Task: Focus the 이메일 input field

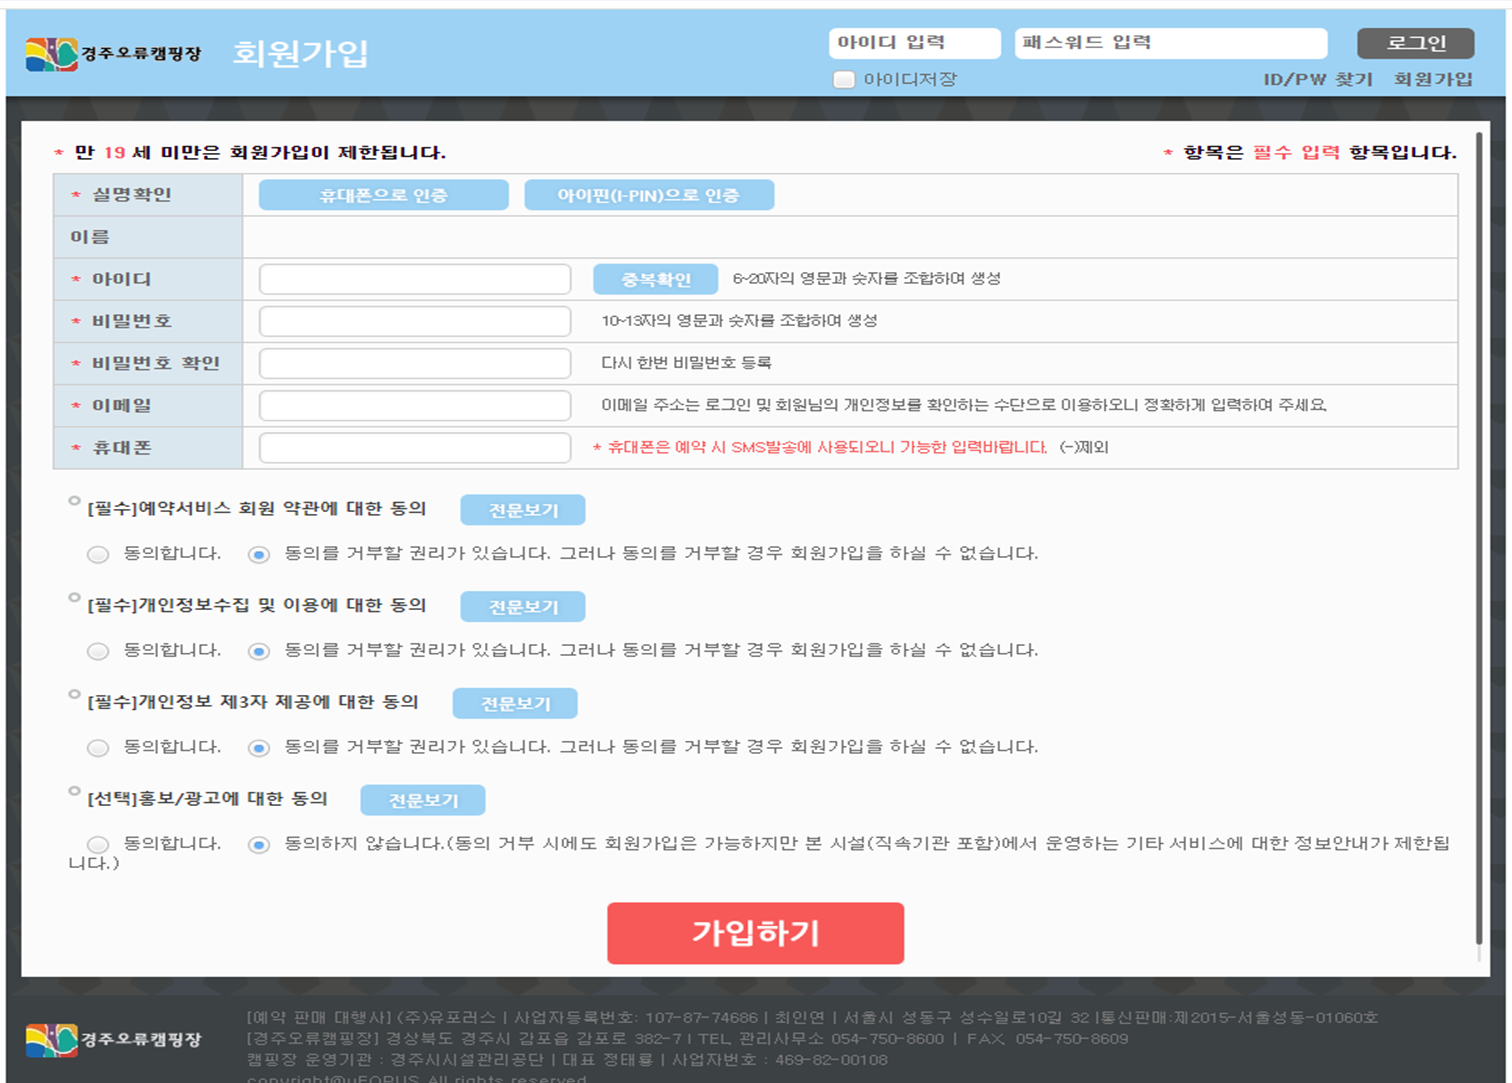Action: pos(414,405)
